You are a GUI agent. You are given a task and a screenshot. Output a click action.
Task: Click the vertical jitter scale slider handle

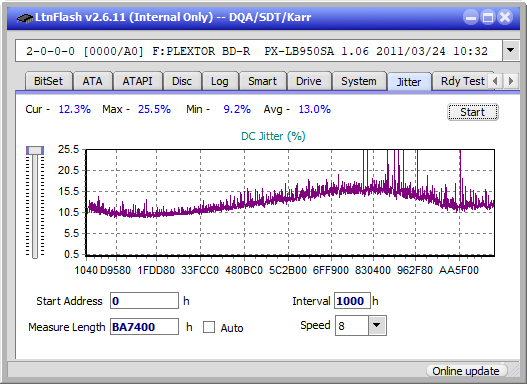tap(35, 150)
